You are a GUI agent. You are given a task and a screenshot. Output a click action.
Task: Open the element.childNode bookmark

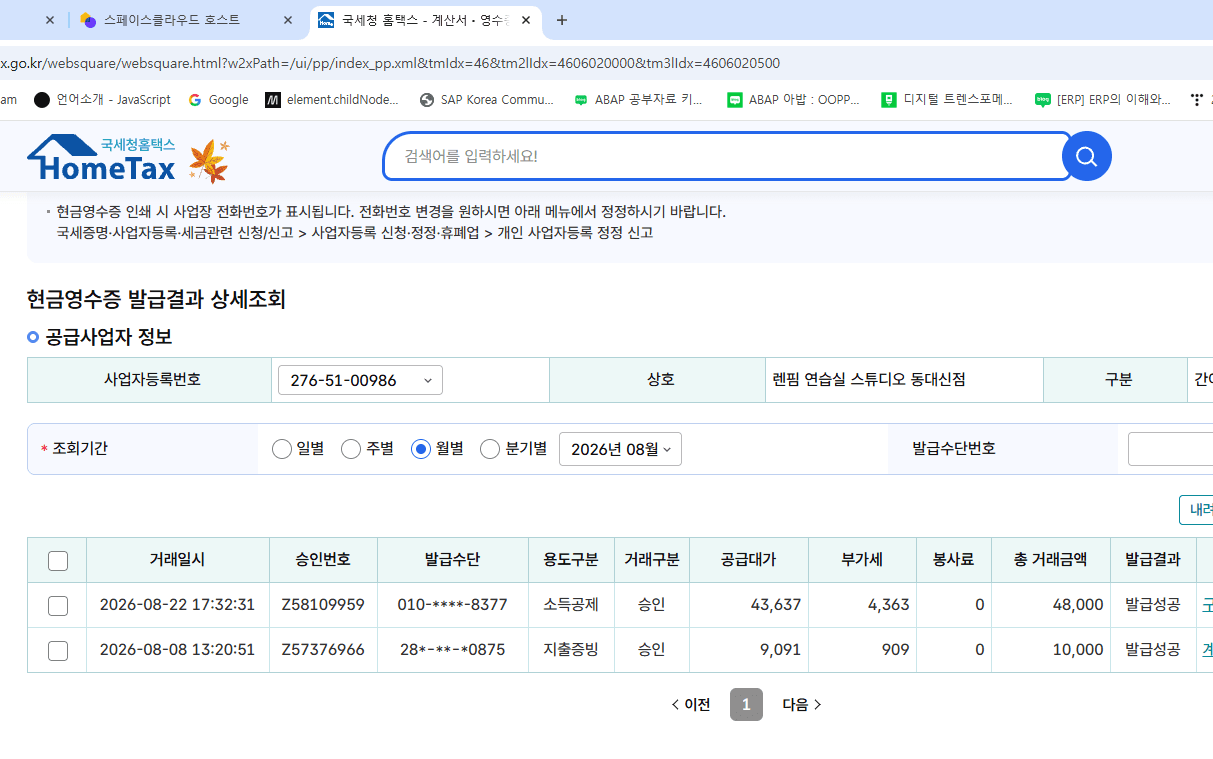click(x=332, y=100)
